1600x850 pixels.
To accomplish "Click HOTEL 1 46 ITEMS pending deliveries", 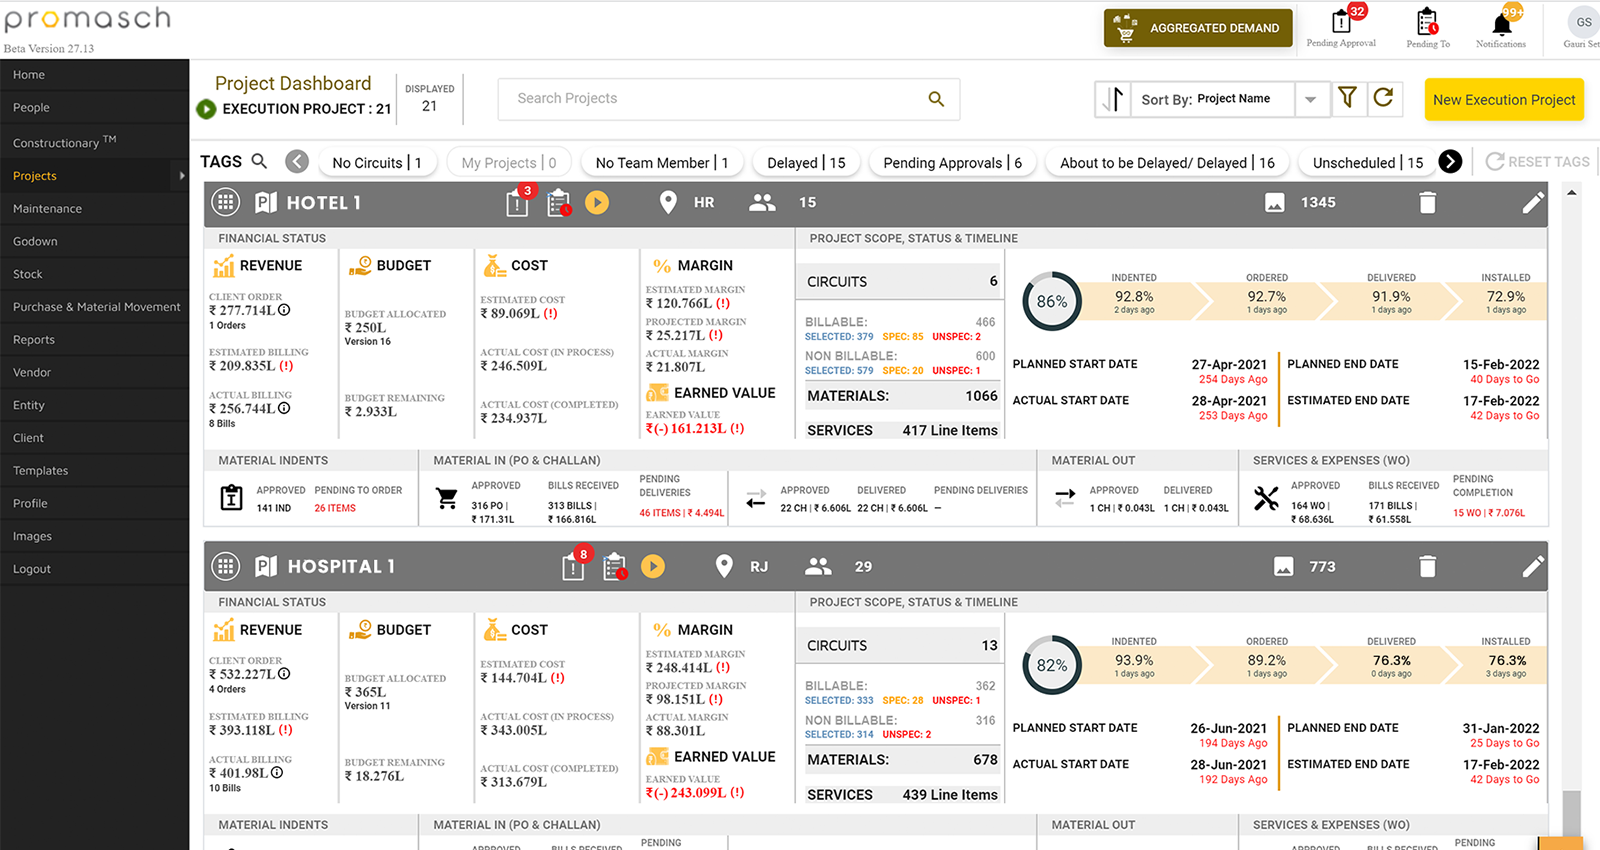I will coord(681,513).
